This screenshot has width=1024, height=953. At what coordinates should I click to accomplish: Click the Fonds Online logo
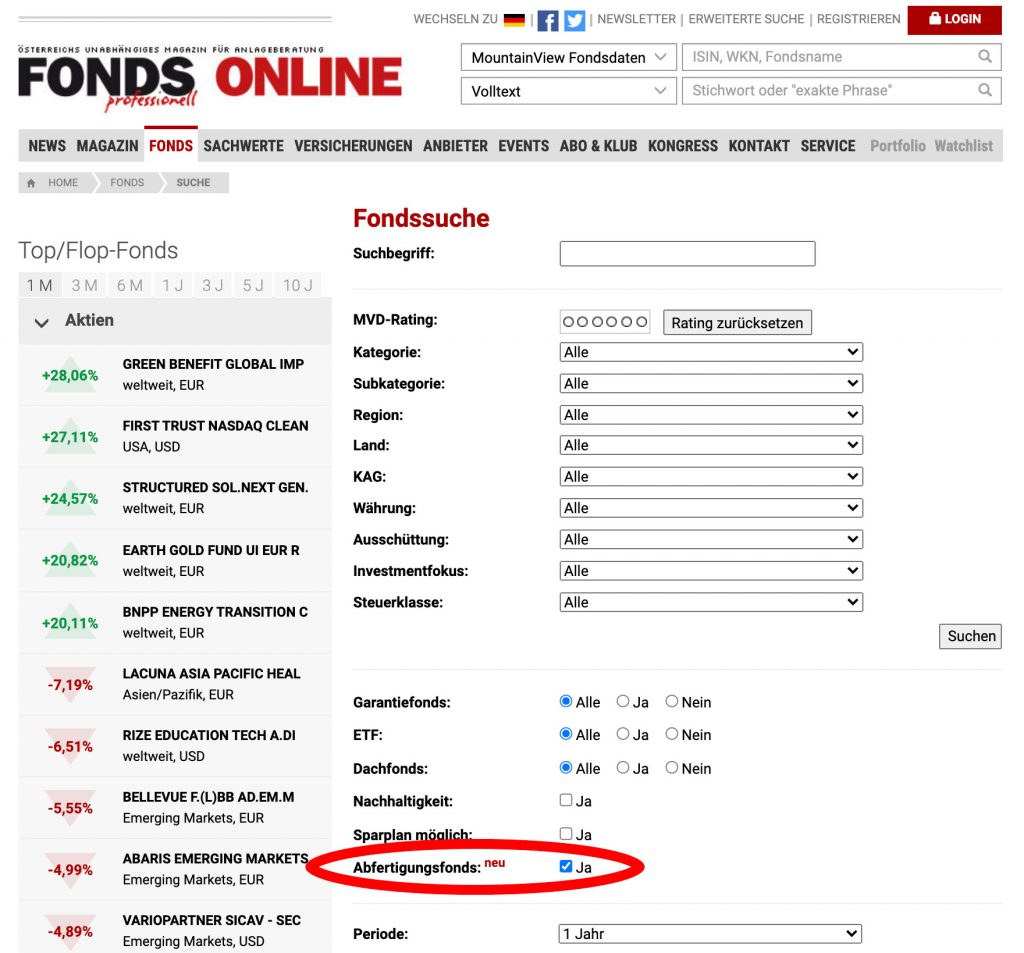click(x=210, y=78)
